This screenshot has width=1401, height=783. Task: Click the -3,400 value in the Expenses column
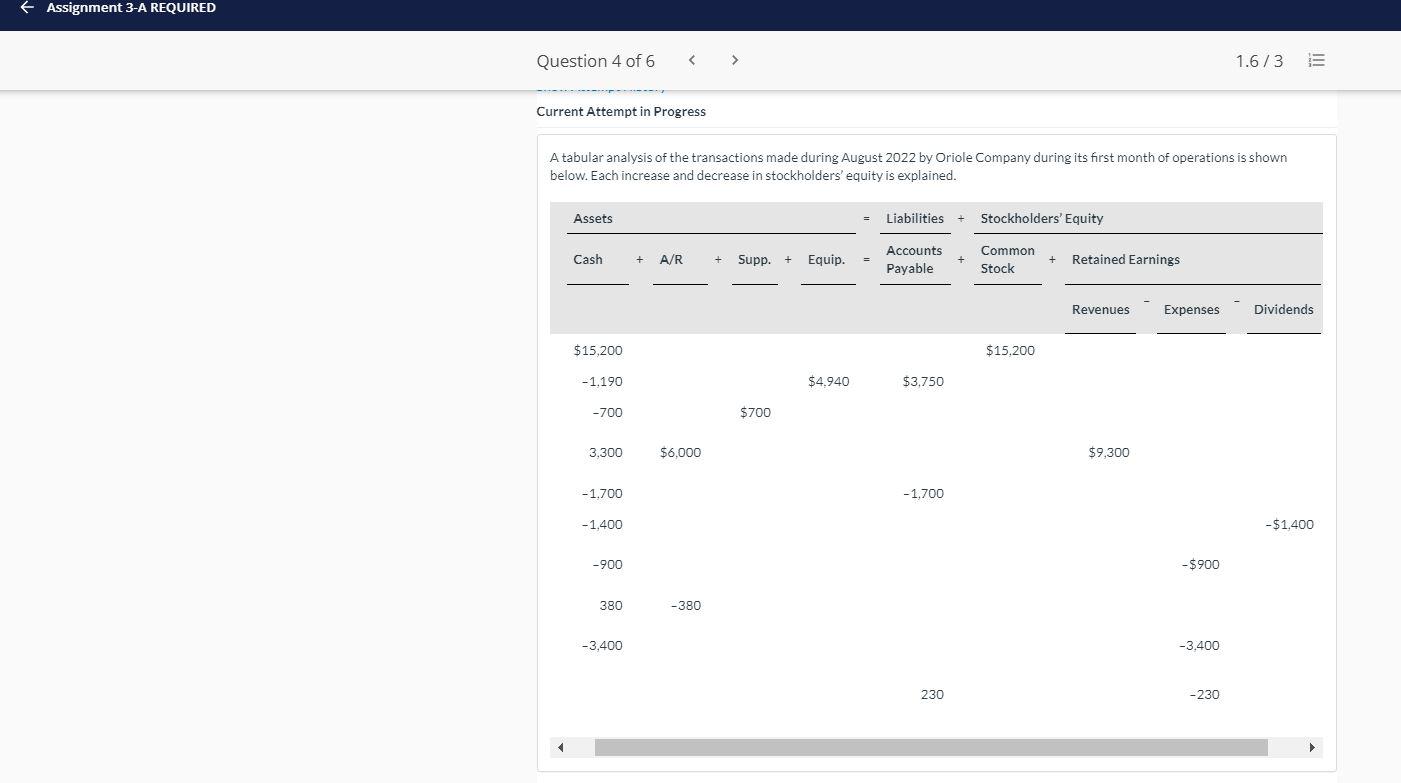[x=1200, y=645]
